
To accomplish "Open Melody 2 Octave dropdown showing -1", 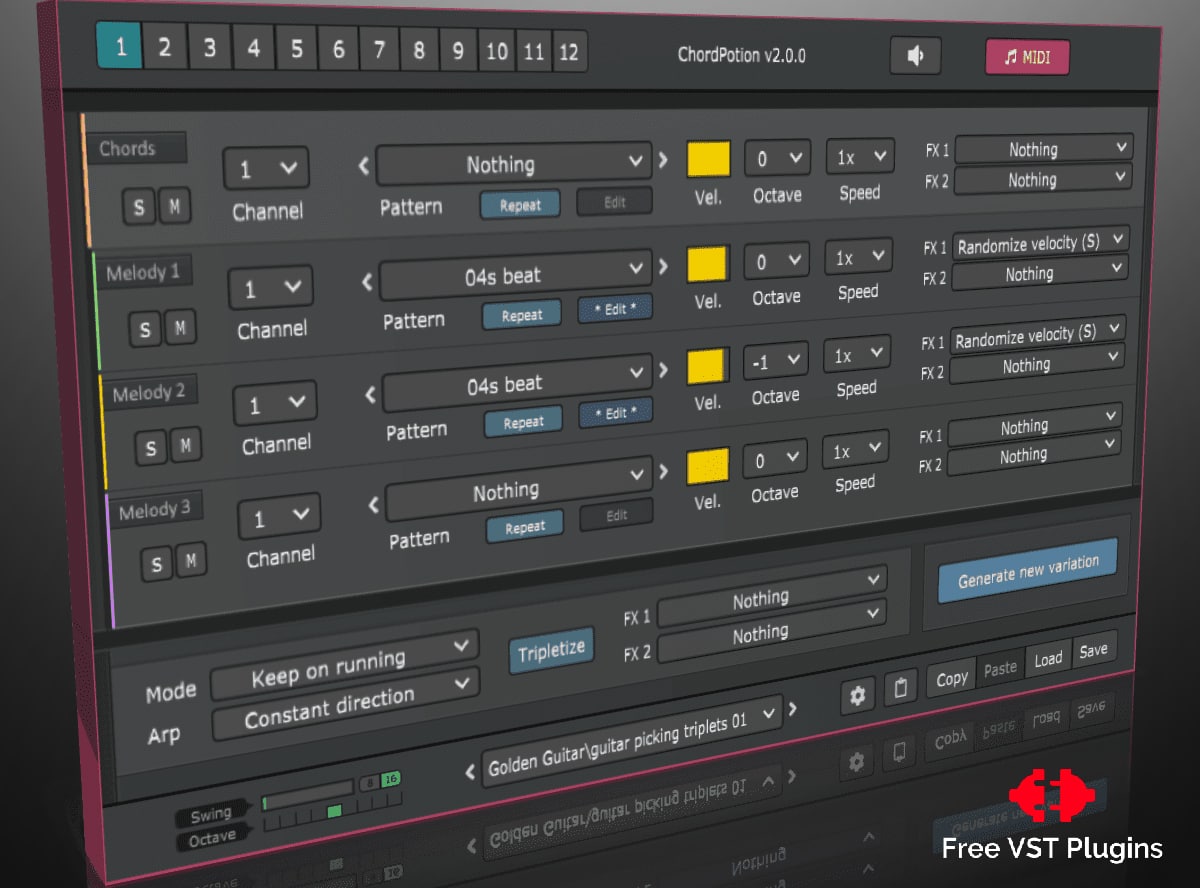I will 775,361.
